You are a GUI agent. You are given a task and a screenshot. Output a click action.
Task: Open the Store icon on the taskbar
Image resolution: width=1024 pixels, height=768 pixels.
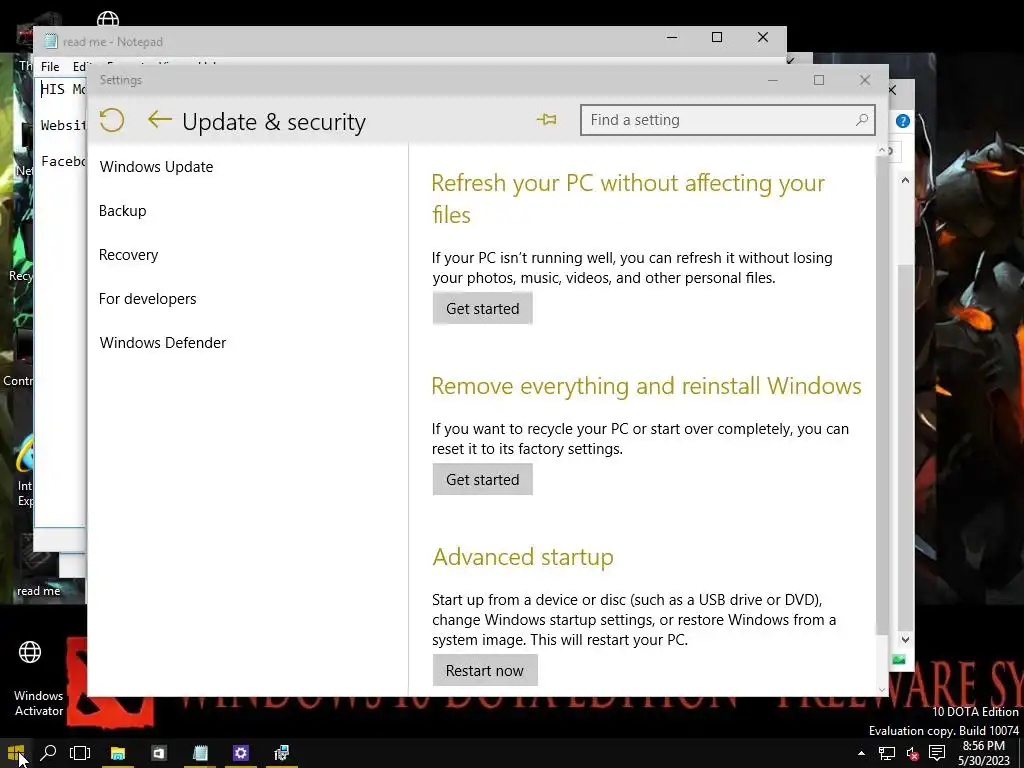point(159,753)
